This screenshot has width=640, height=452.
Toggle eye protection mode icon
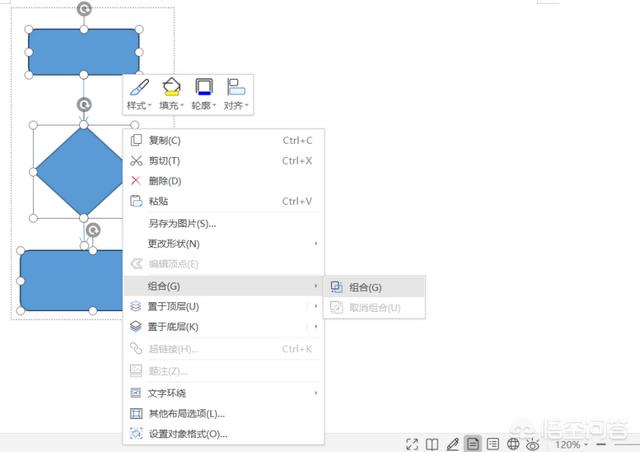[533, 444]
